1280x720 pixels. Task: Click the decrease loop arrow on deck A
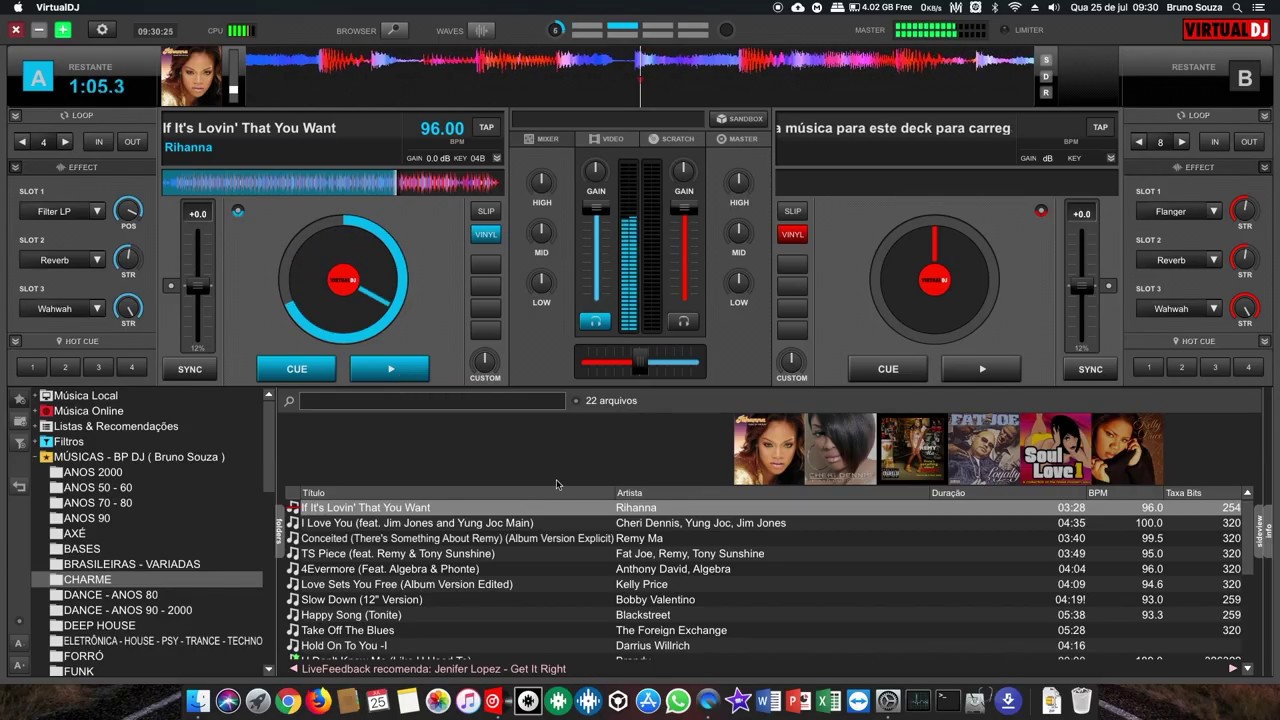point(22,142)
